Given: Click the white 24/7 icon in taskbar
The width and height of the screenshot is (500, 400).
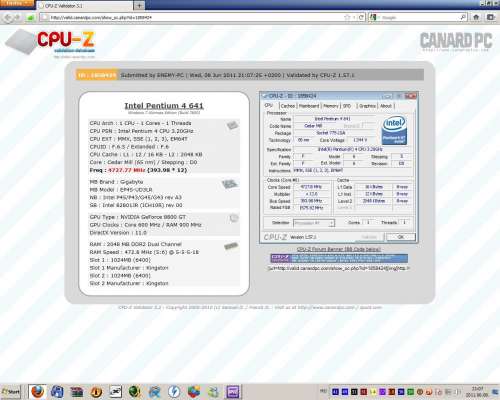Looking at the screenshot, I should [x=115, y=392].
